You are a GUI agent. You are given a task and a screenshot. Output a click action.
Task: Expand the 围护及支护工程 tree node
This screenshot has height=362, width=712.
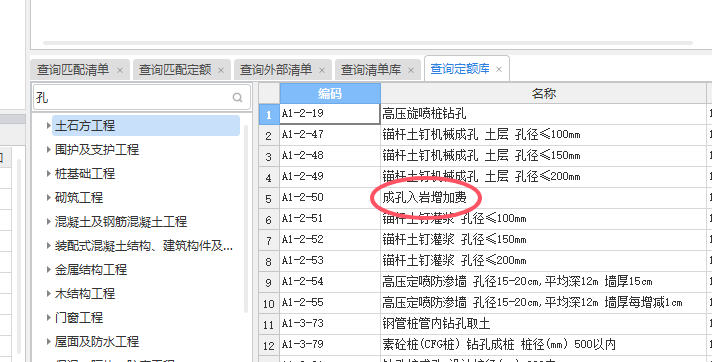click(x=49, y=149)
